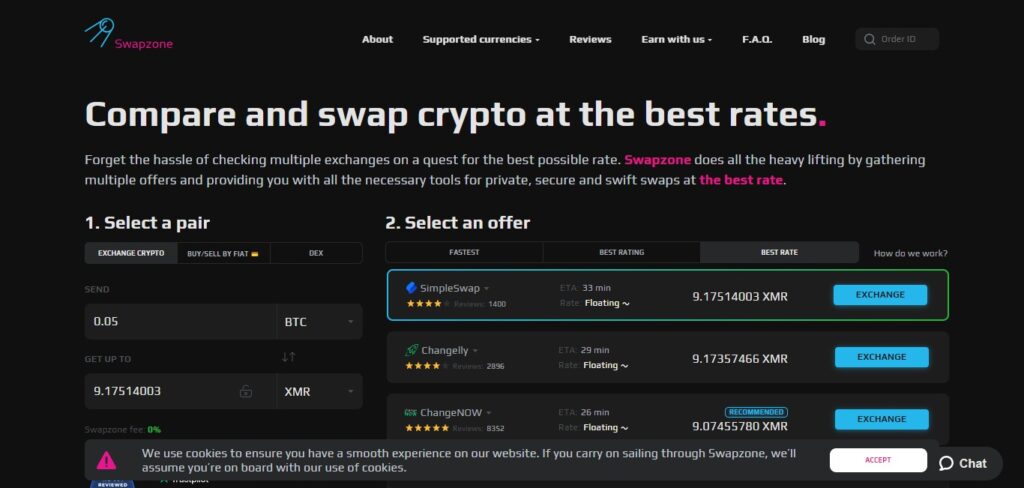This screenshot has height=488, width=1024.
Task: Expand the Supported currencies menu
Action: tap(481, 39)
